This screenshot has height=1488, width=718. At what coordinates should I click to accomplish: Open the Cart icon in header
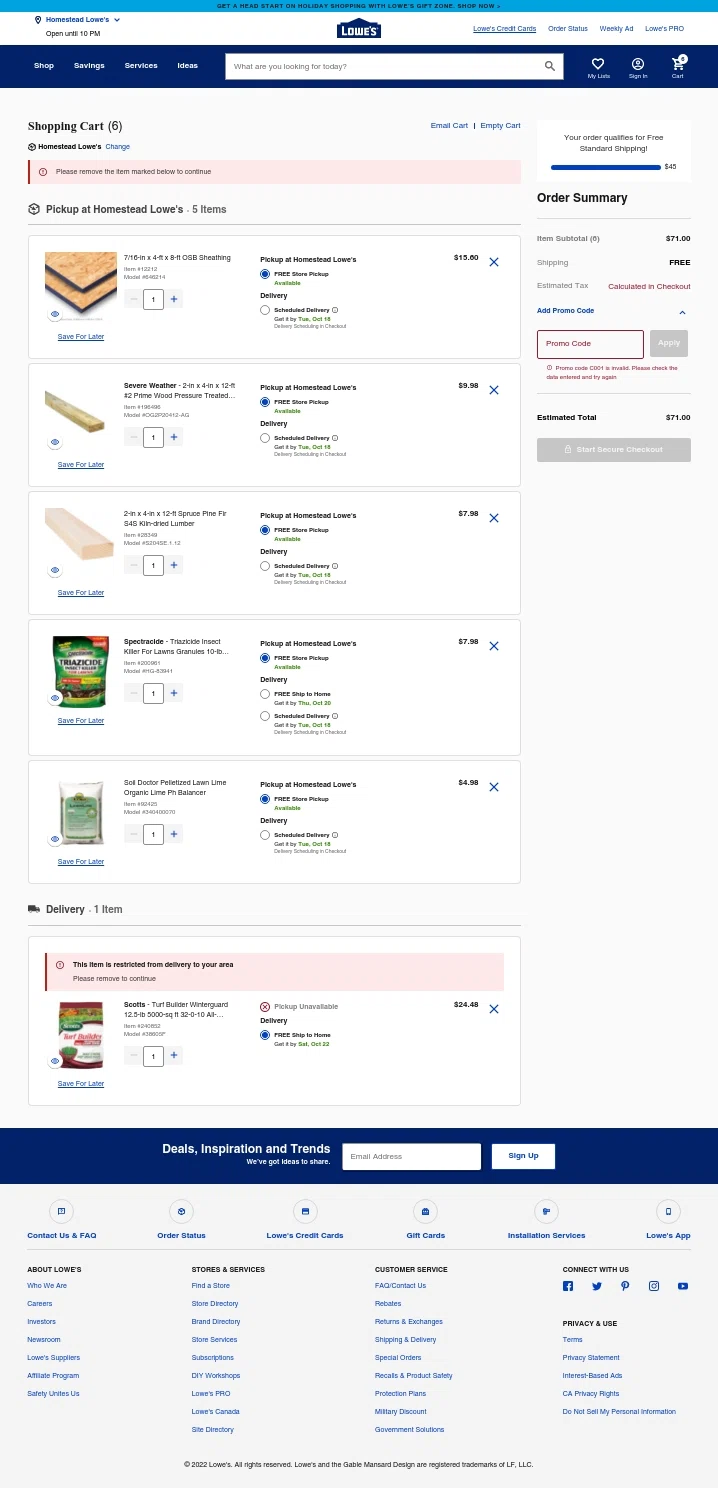(678, 64)
